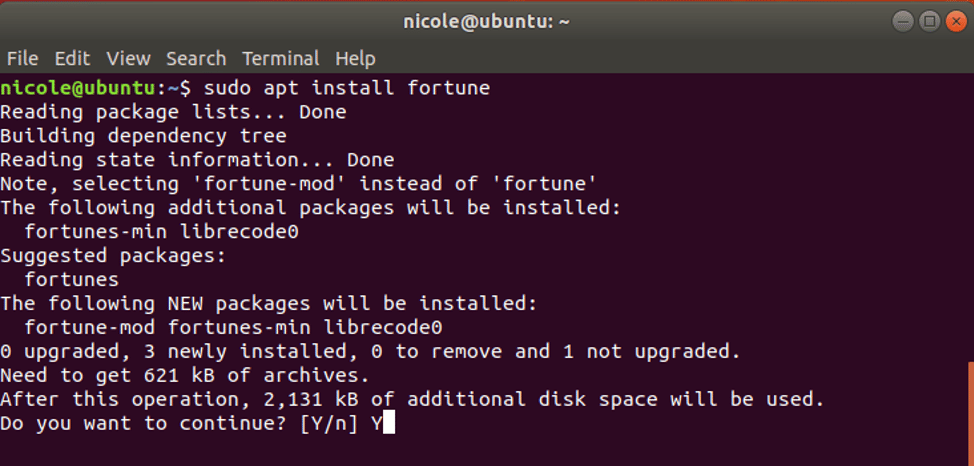974x466 pixels.
Task: Open the View menu
Action: click(x=128, y=59)
